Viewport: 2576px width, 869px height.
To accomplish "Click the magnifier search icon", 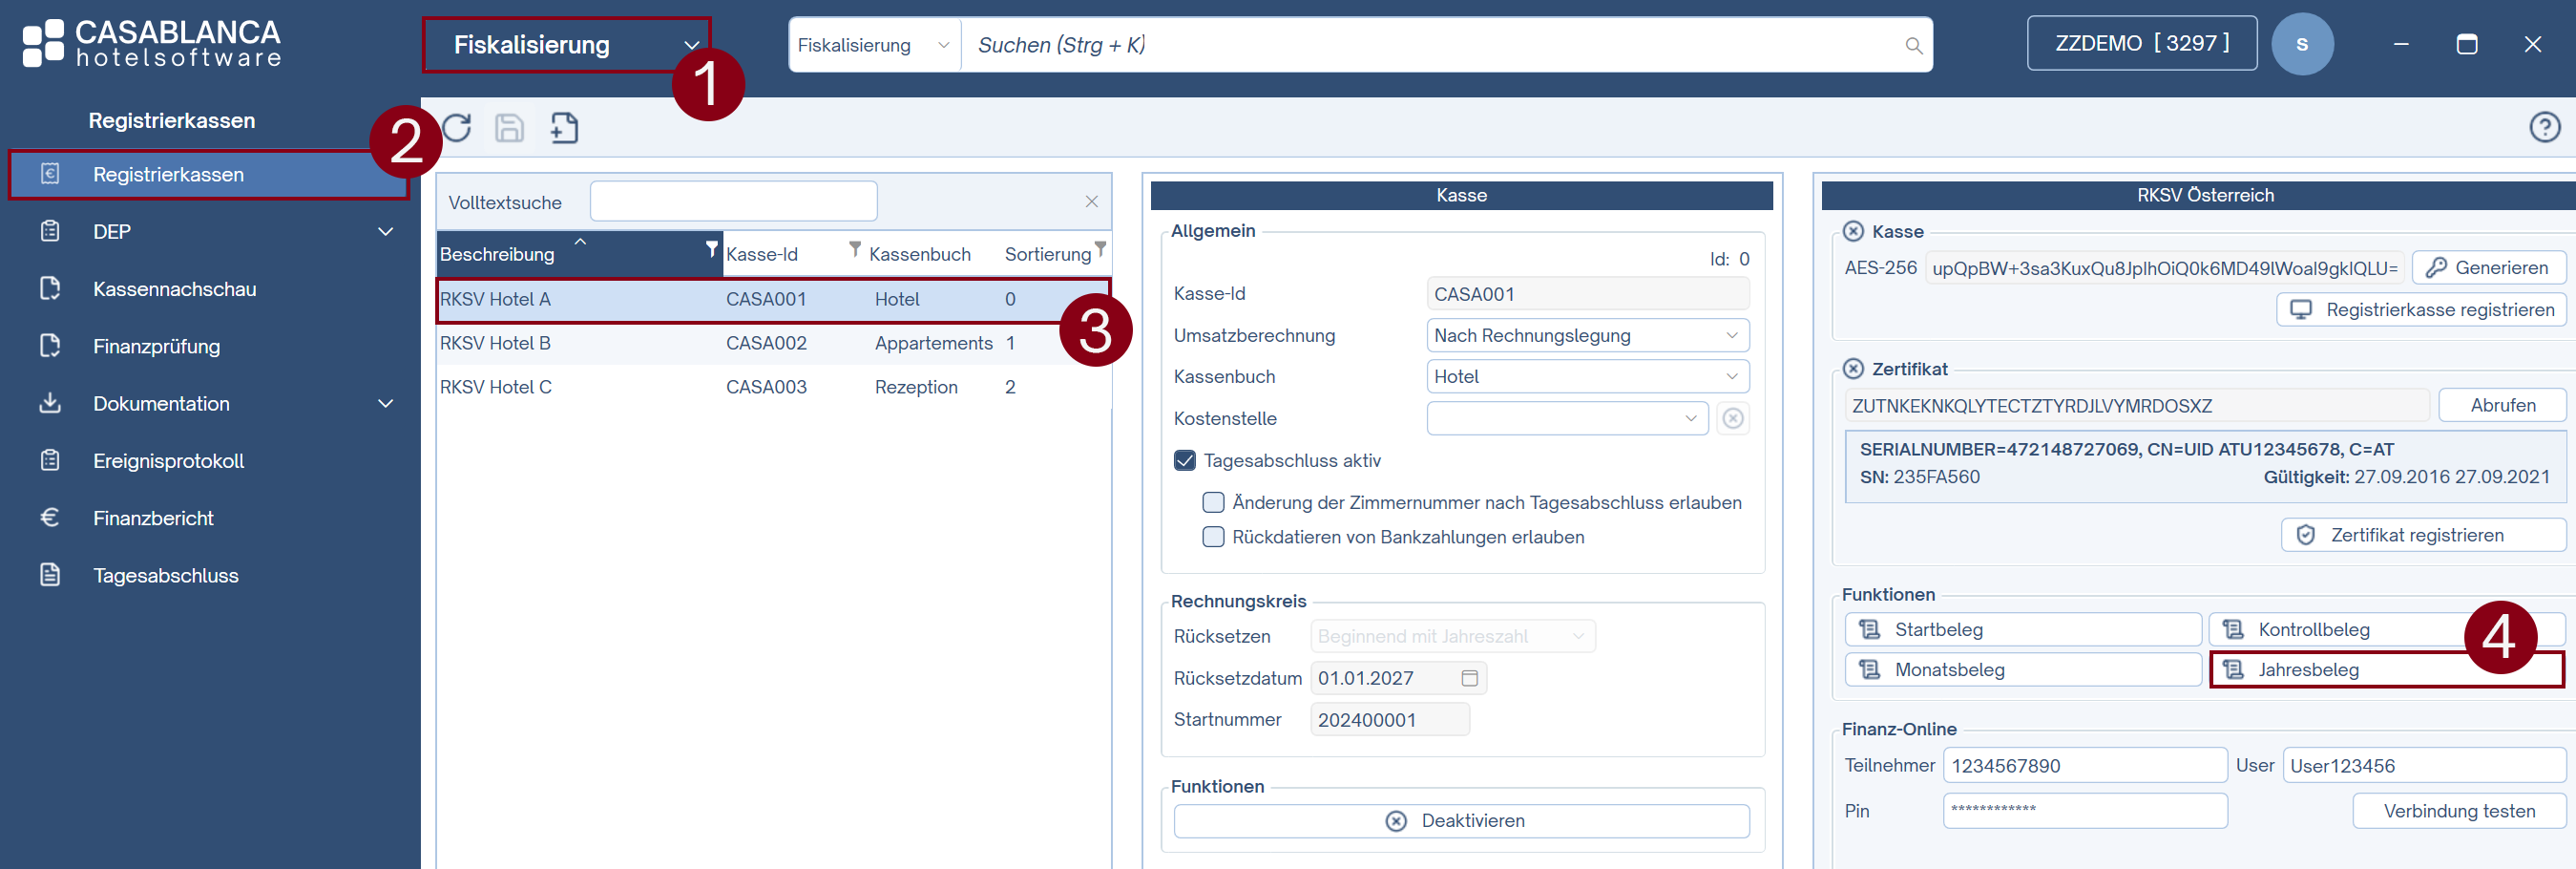I will (1913, 46).
